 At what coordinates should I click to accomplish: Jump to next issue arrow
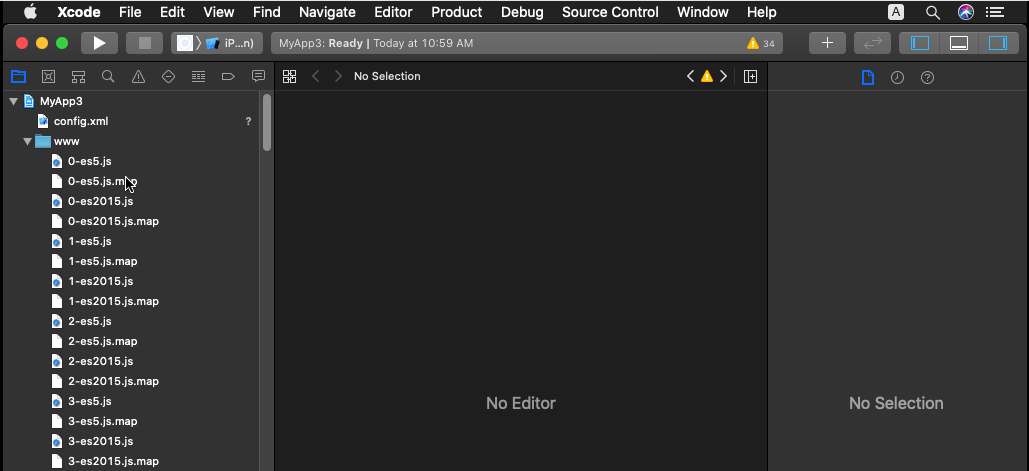pos(723,76)
